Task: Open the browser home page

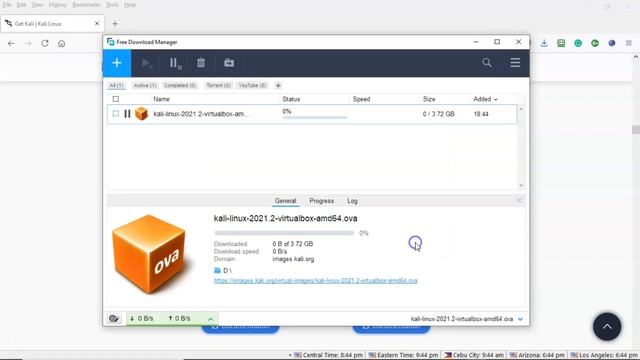Action: pos(62,43)
